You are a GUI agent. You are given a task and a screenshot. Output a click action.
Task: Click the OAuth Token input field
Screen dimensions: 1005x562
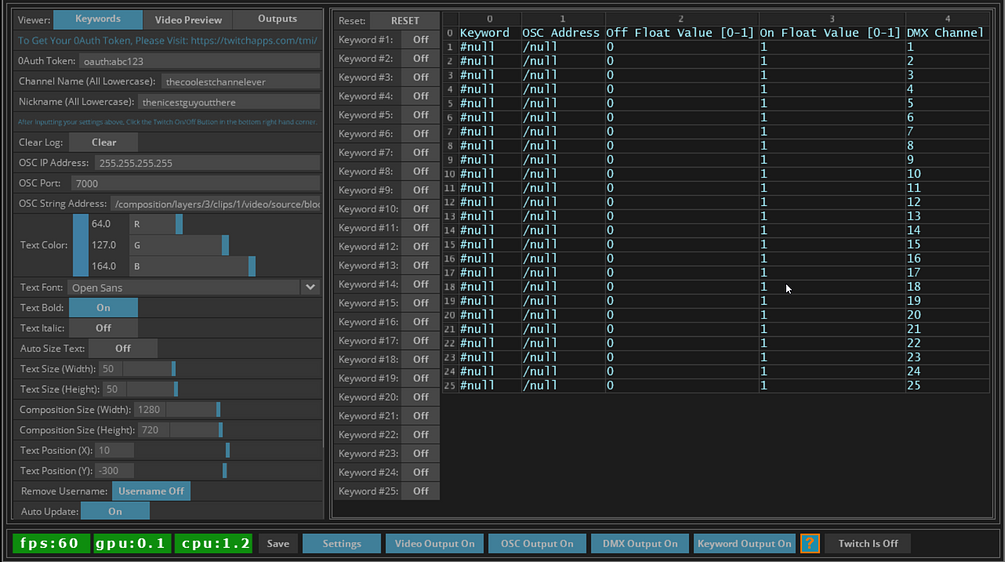pyautogui.click(x=199, y=62)
